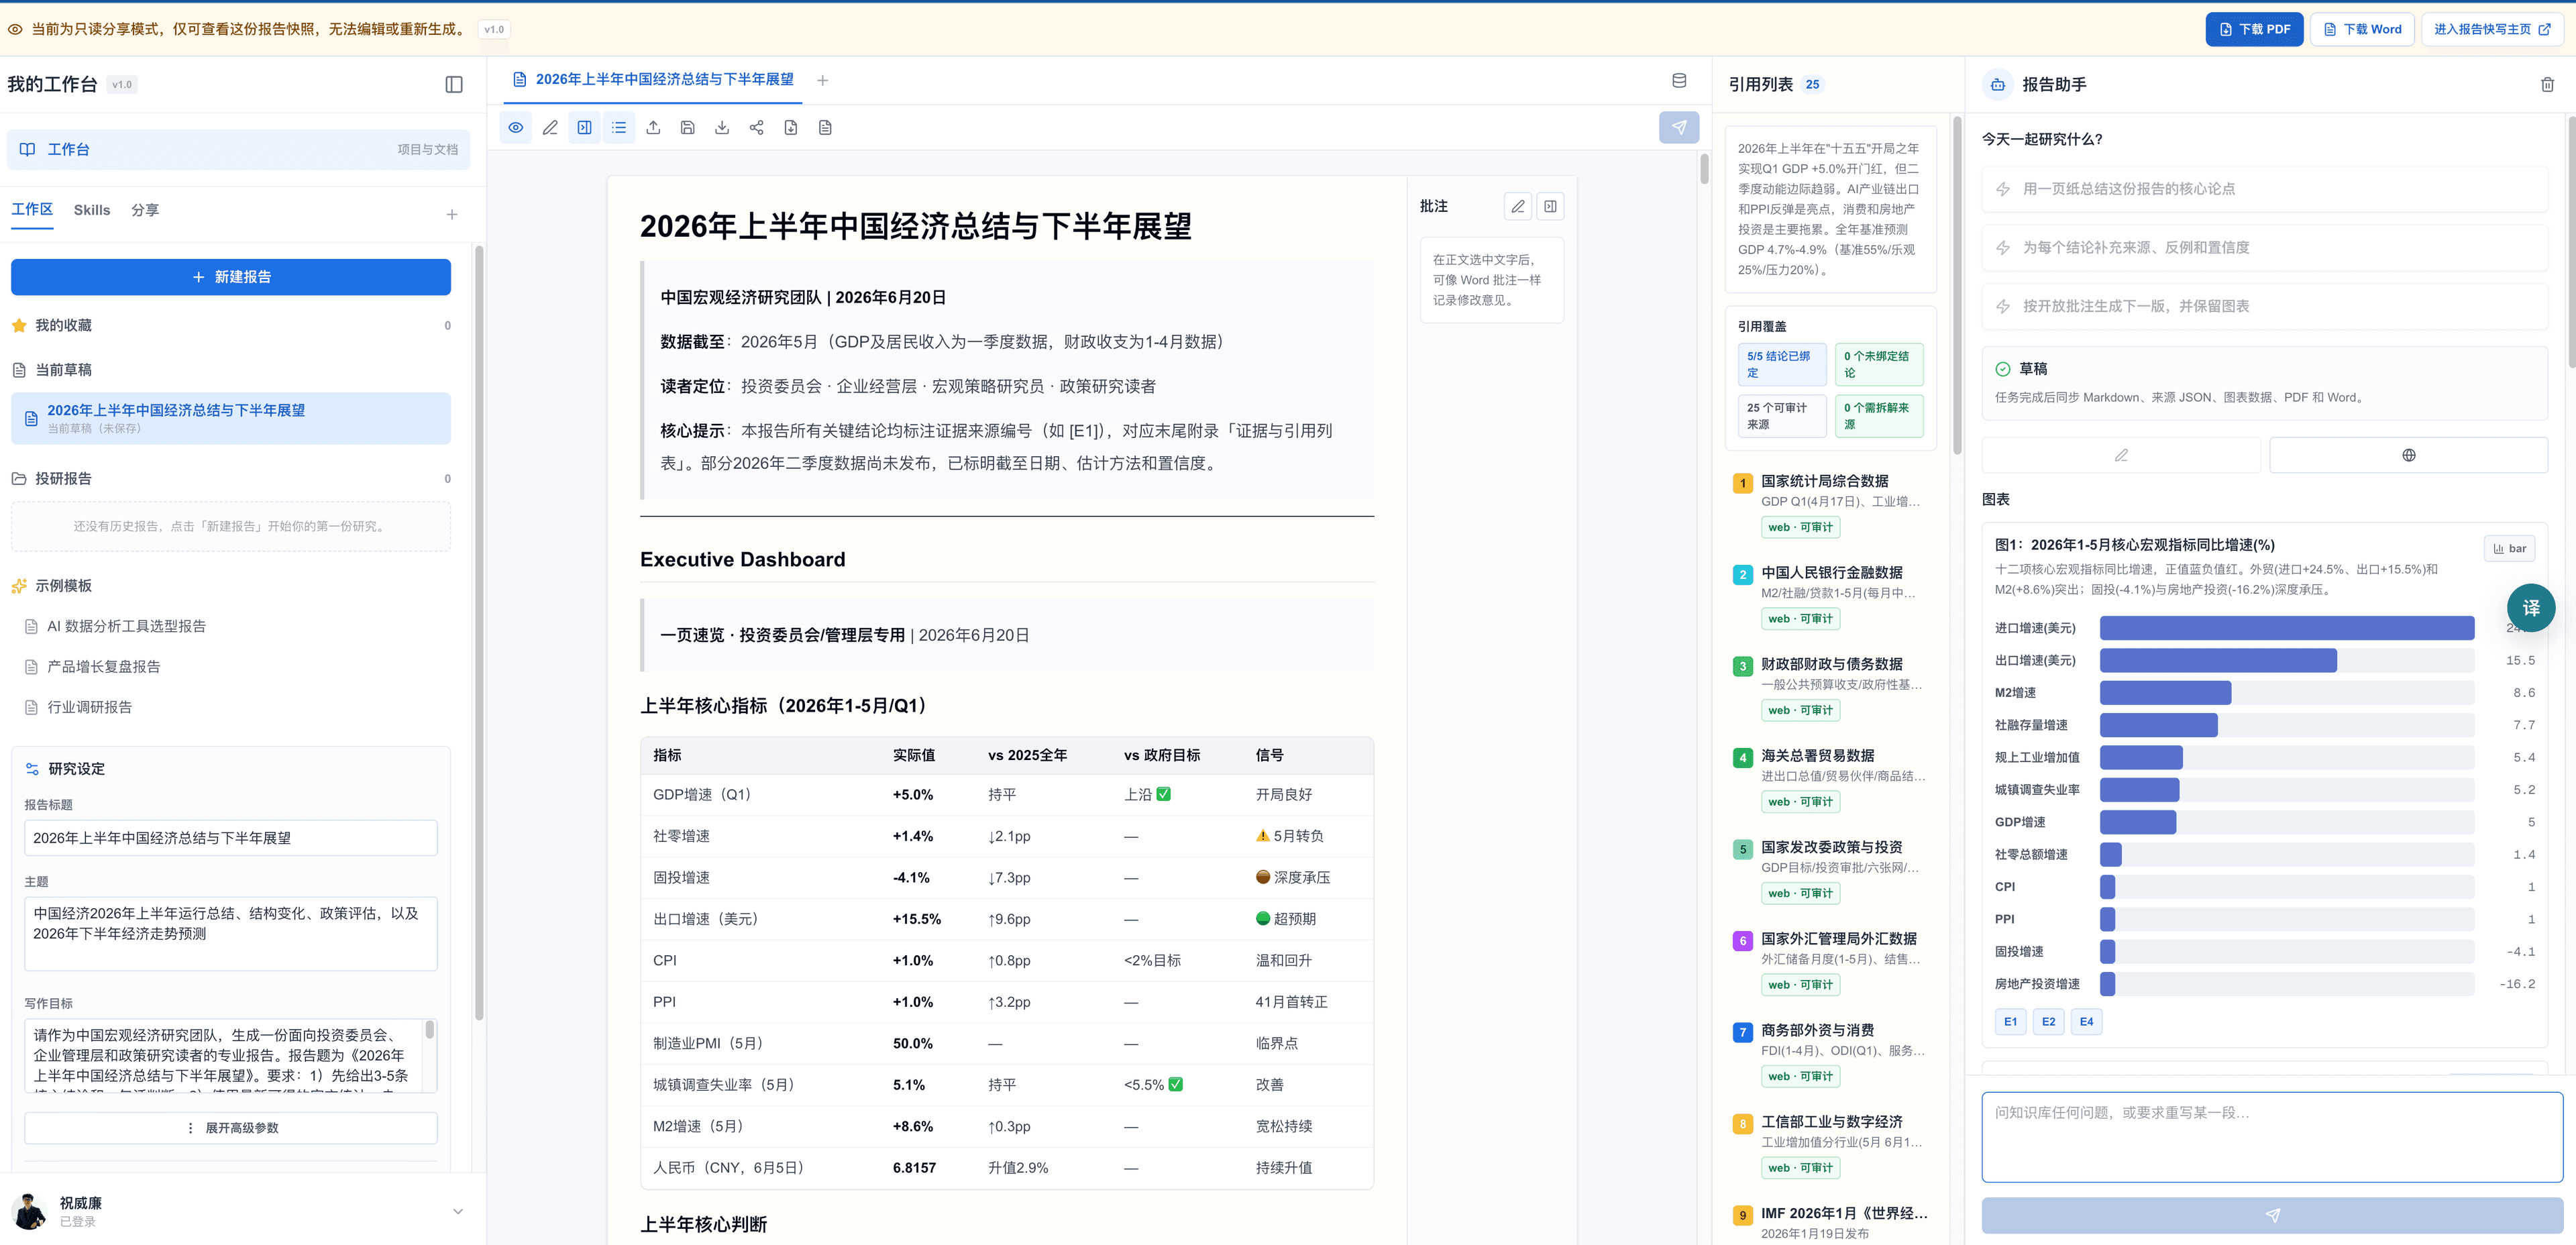Expand the 当前草稿 section
This screenshot has height=1245, width=2576.
coord(230,370)
